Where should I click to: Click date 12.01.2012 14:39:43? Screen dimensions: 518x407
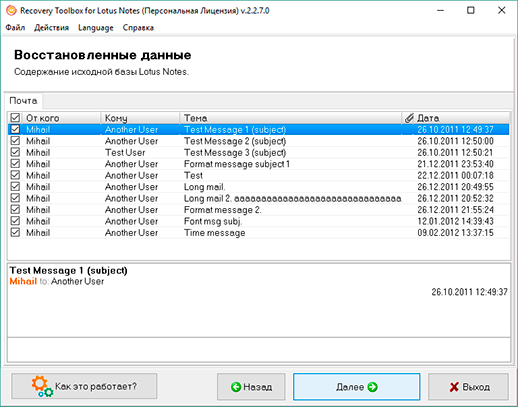[455, 221]
